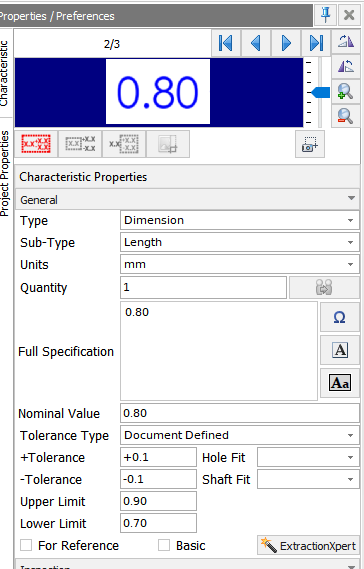Click the single letter A font button

coord(340,350)
